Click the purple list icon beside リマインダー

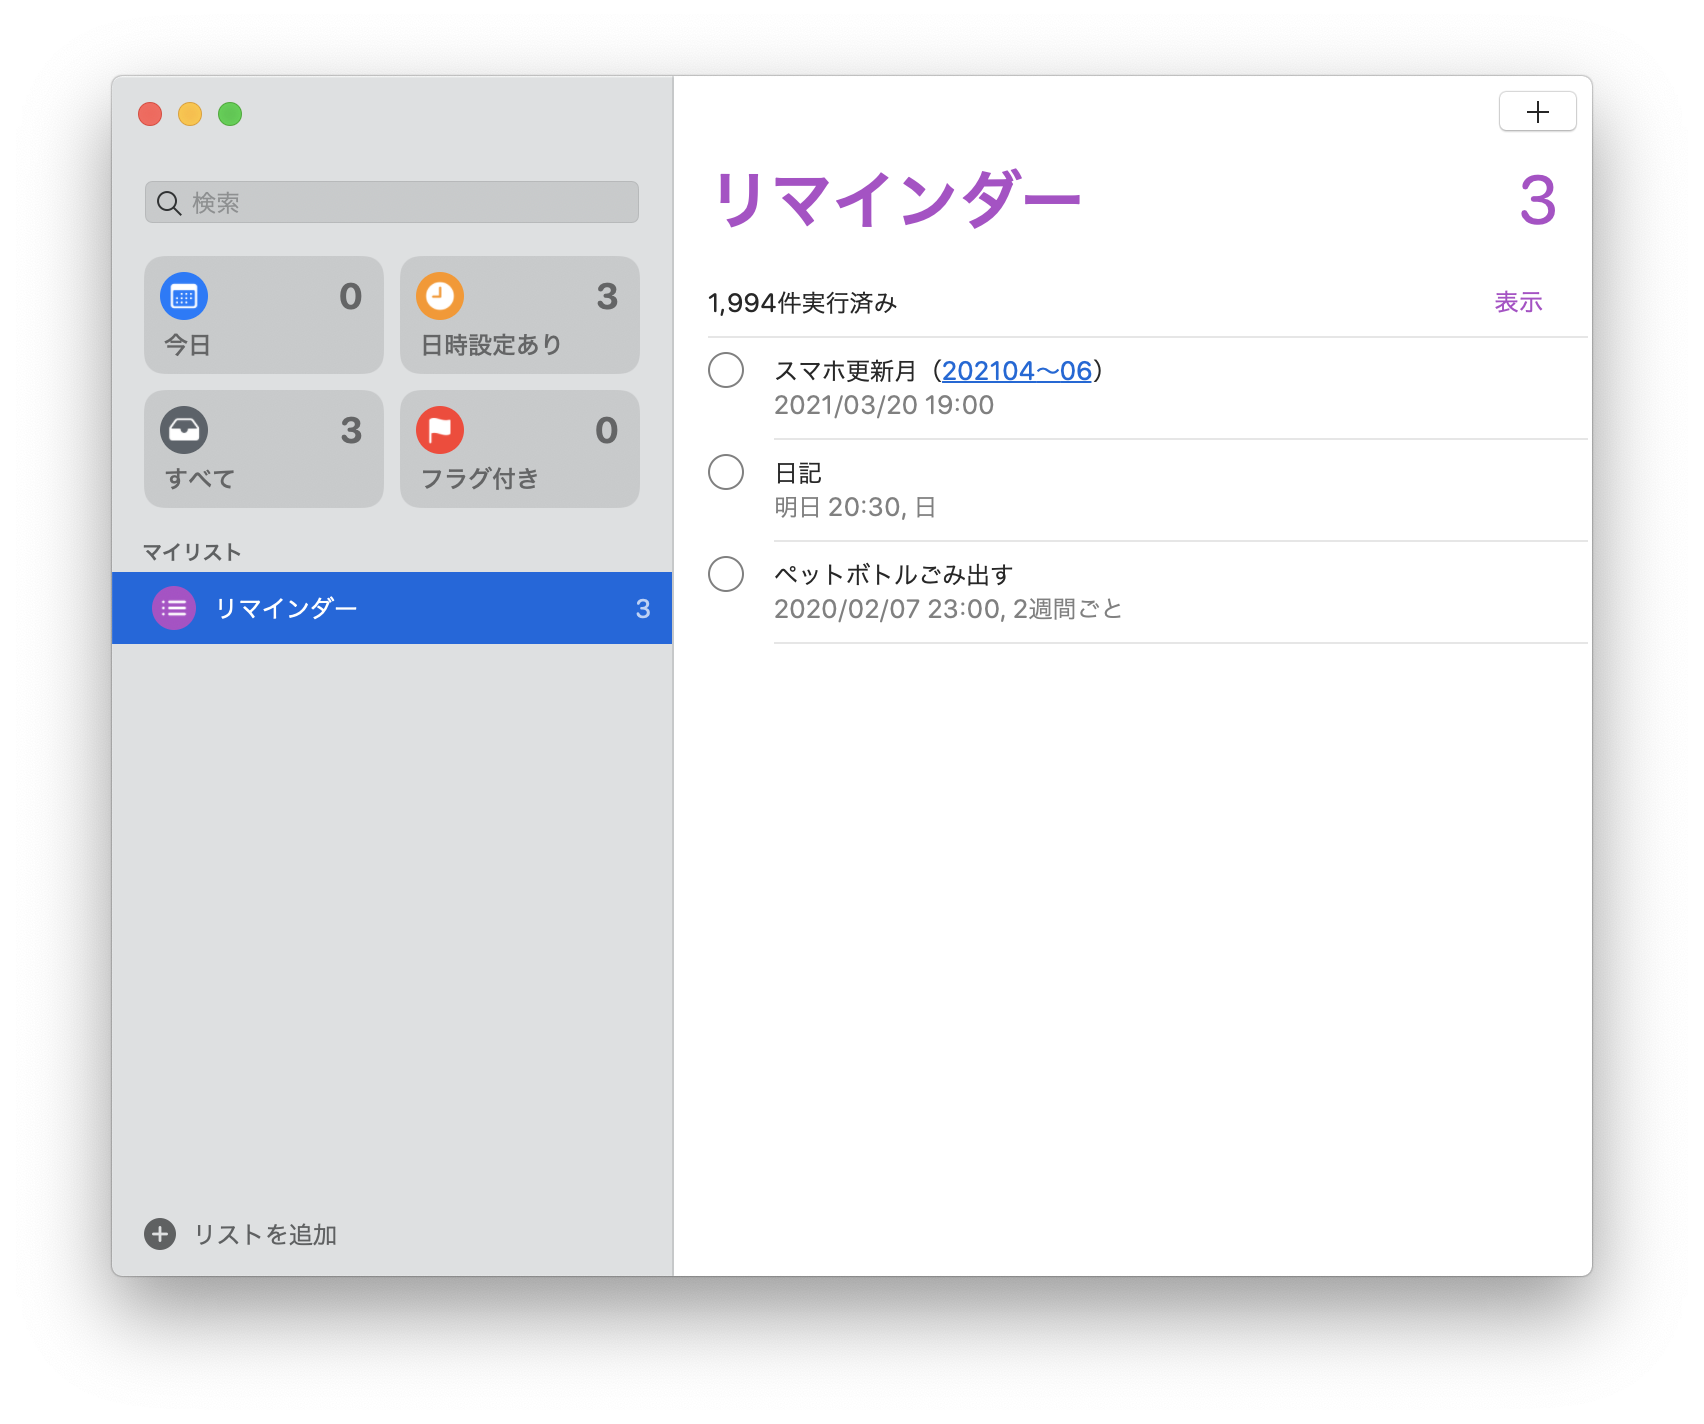174,608
